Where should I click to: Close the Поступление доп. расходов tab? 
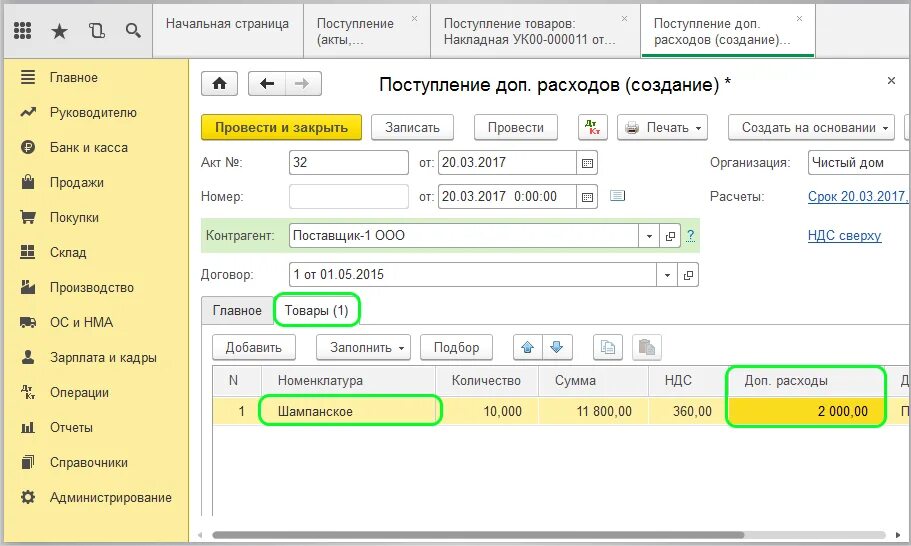click(x=799, y=19)
